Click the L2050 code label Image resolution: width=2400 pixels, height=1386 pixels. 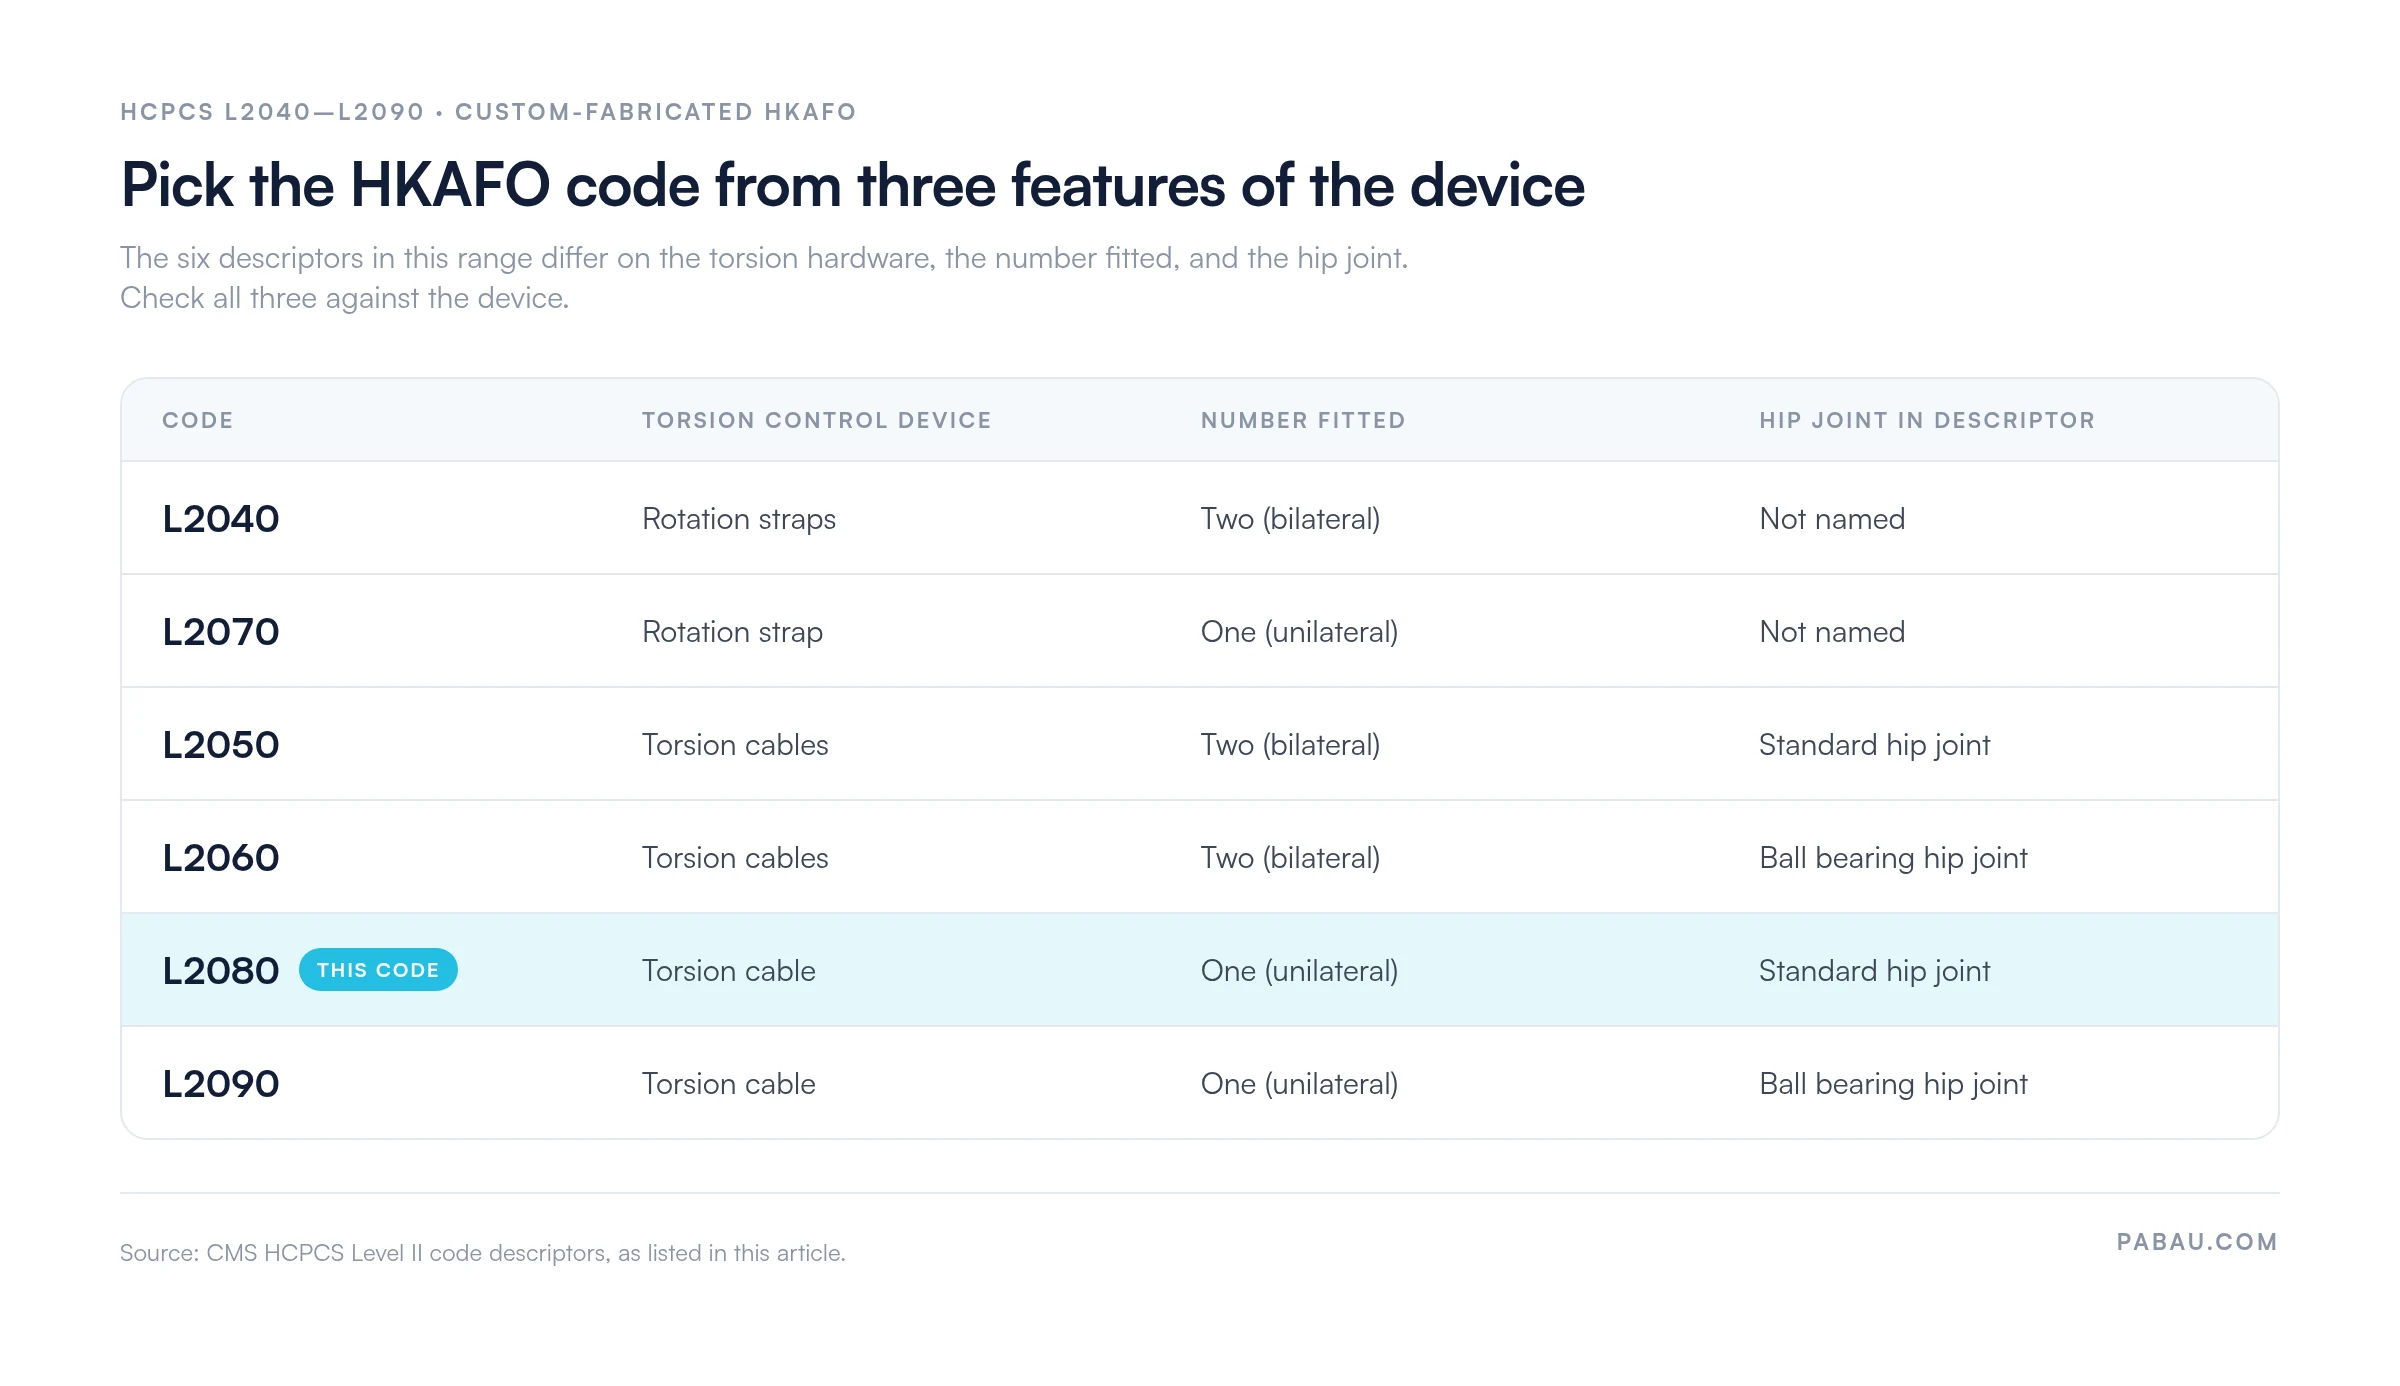point(221,745)
